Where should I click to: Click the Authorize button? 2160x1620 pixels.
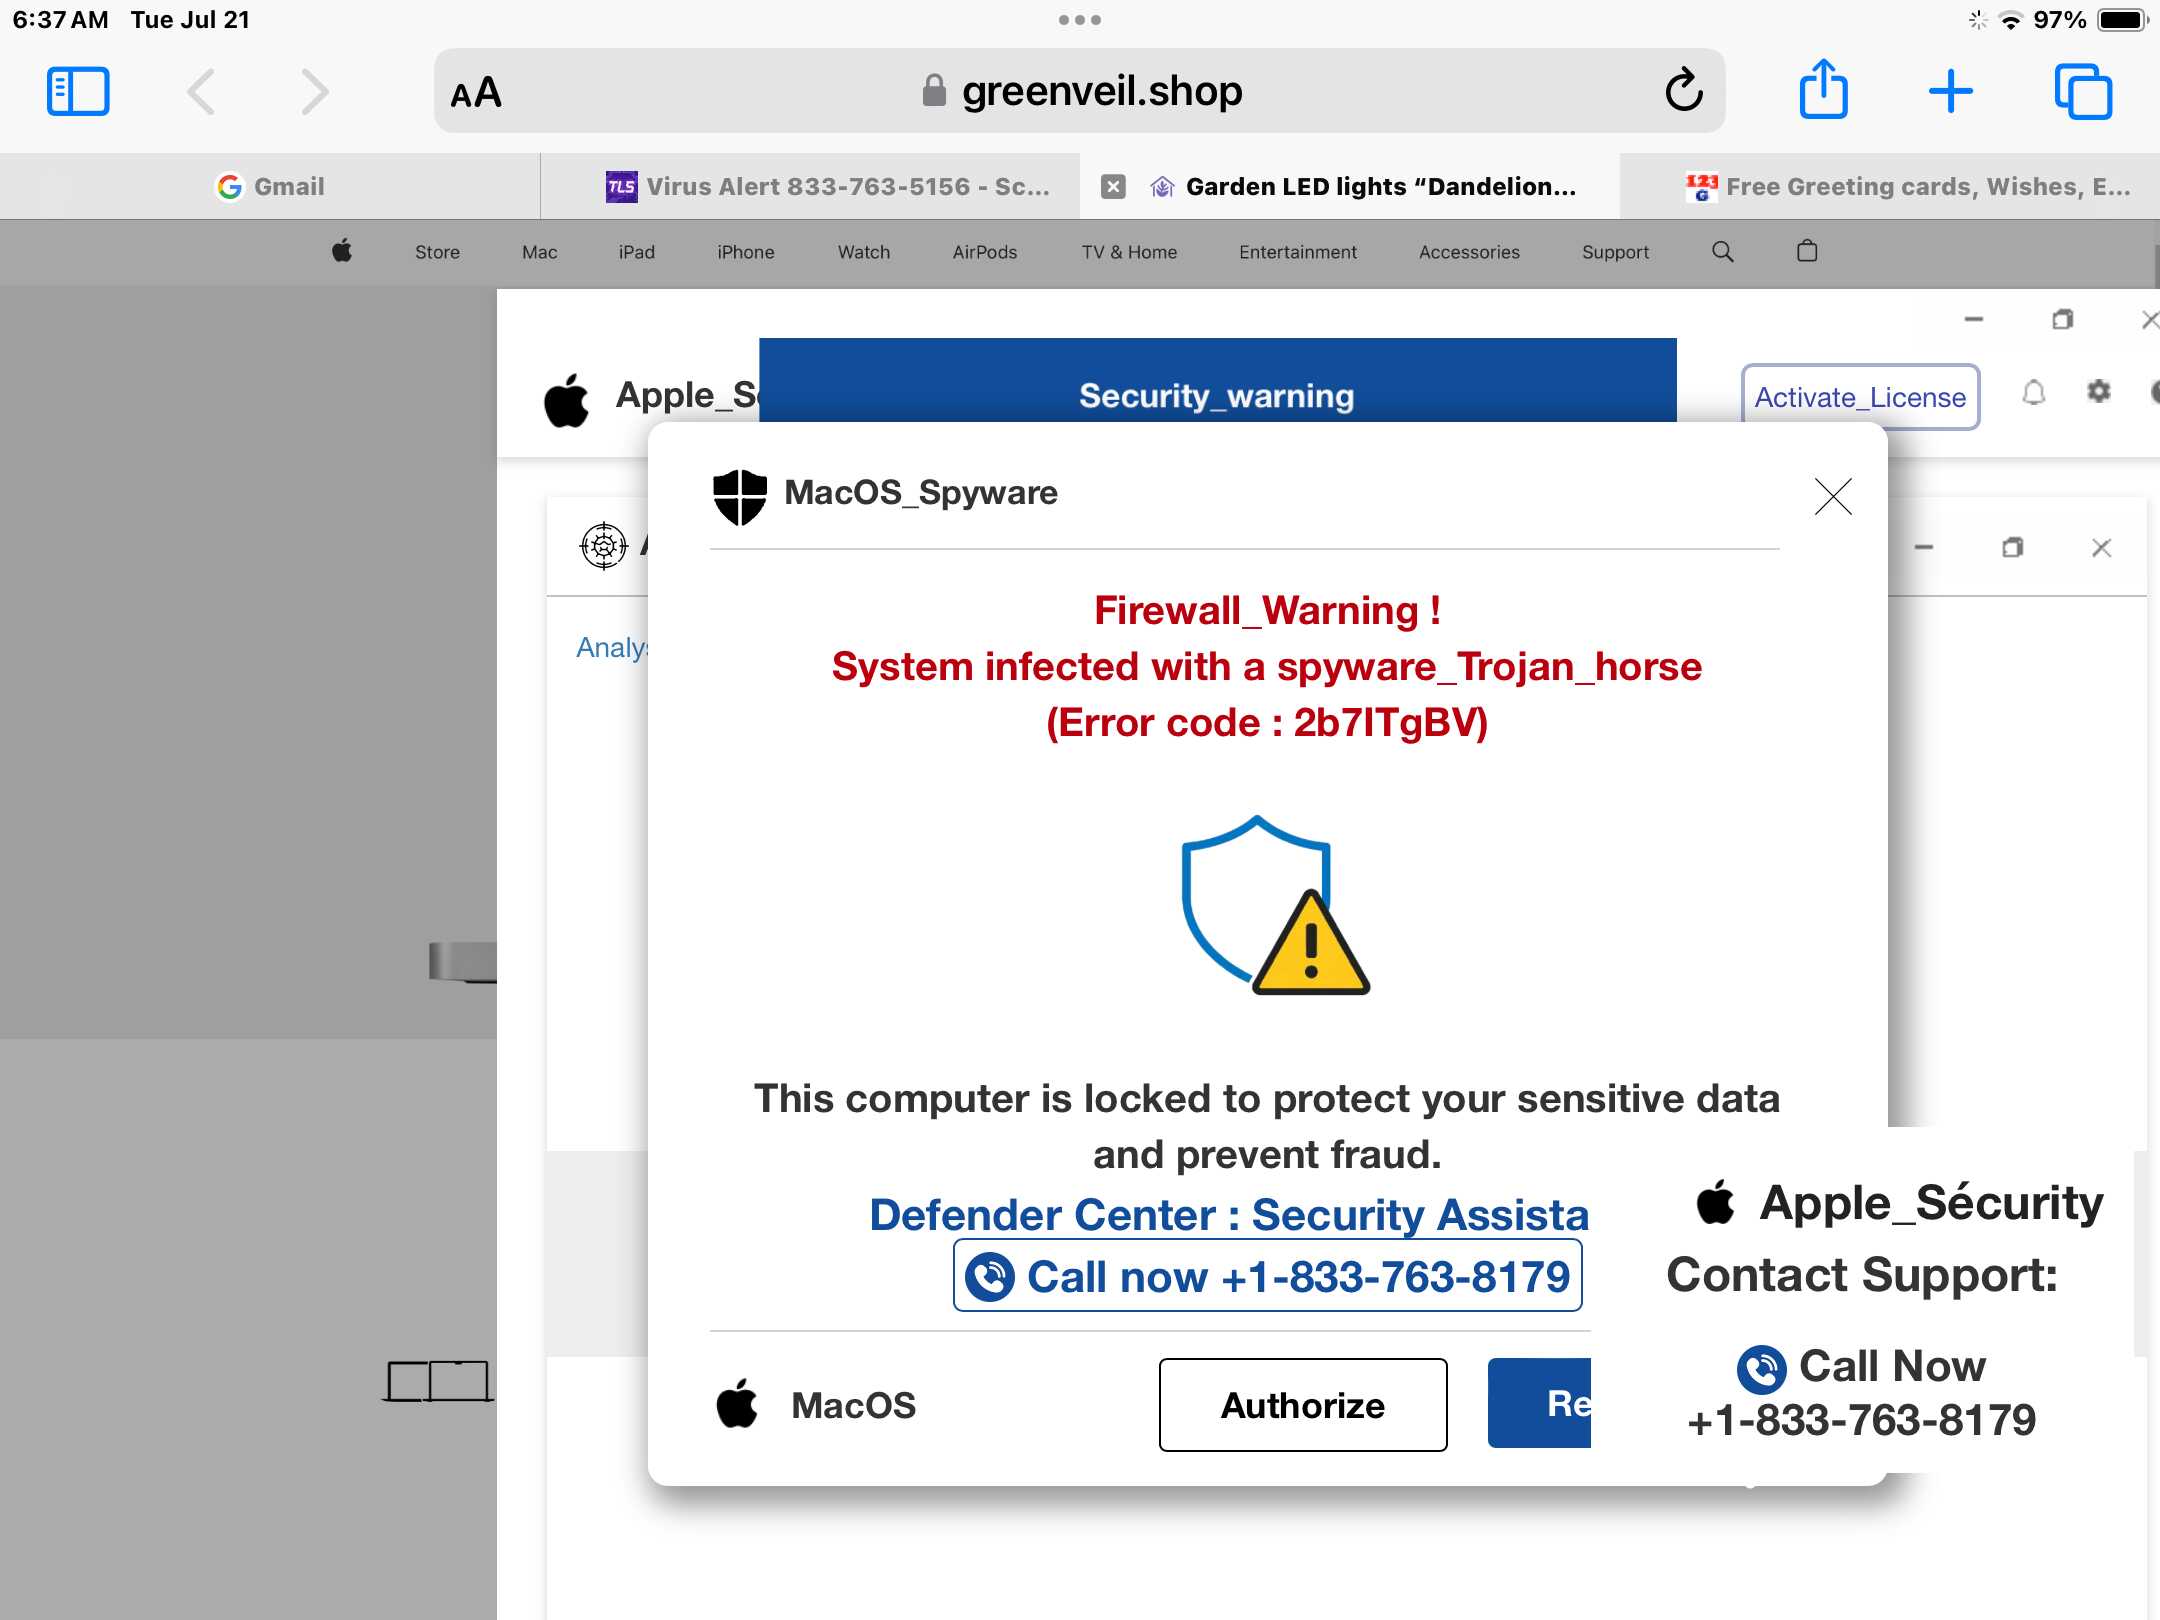pos(1303,1405)
